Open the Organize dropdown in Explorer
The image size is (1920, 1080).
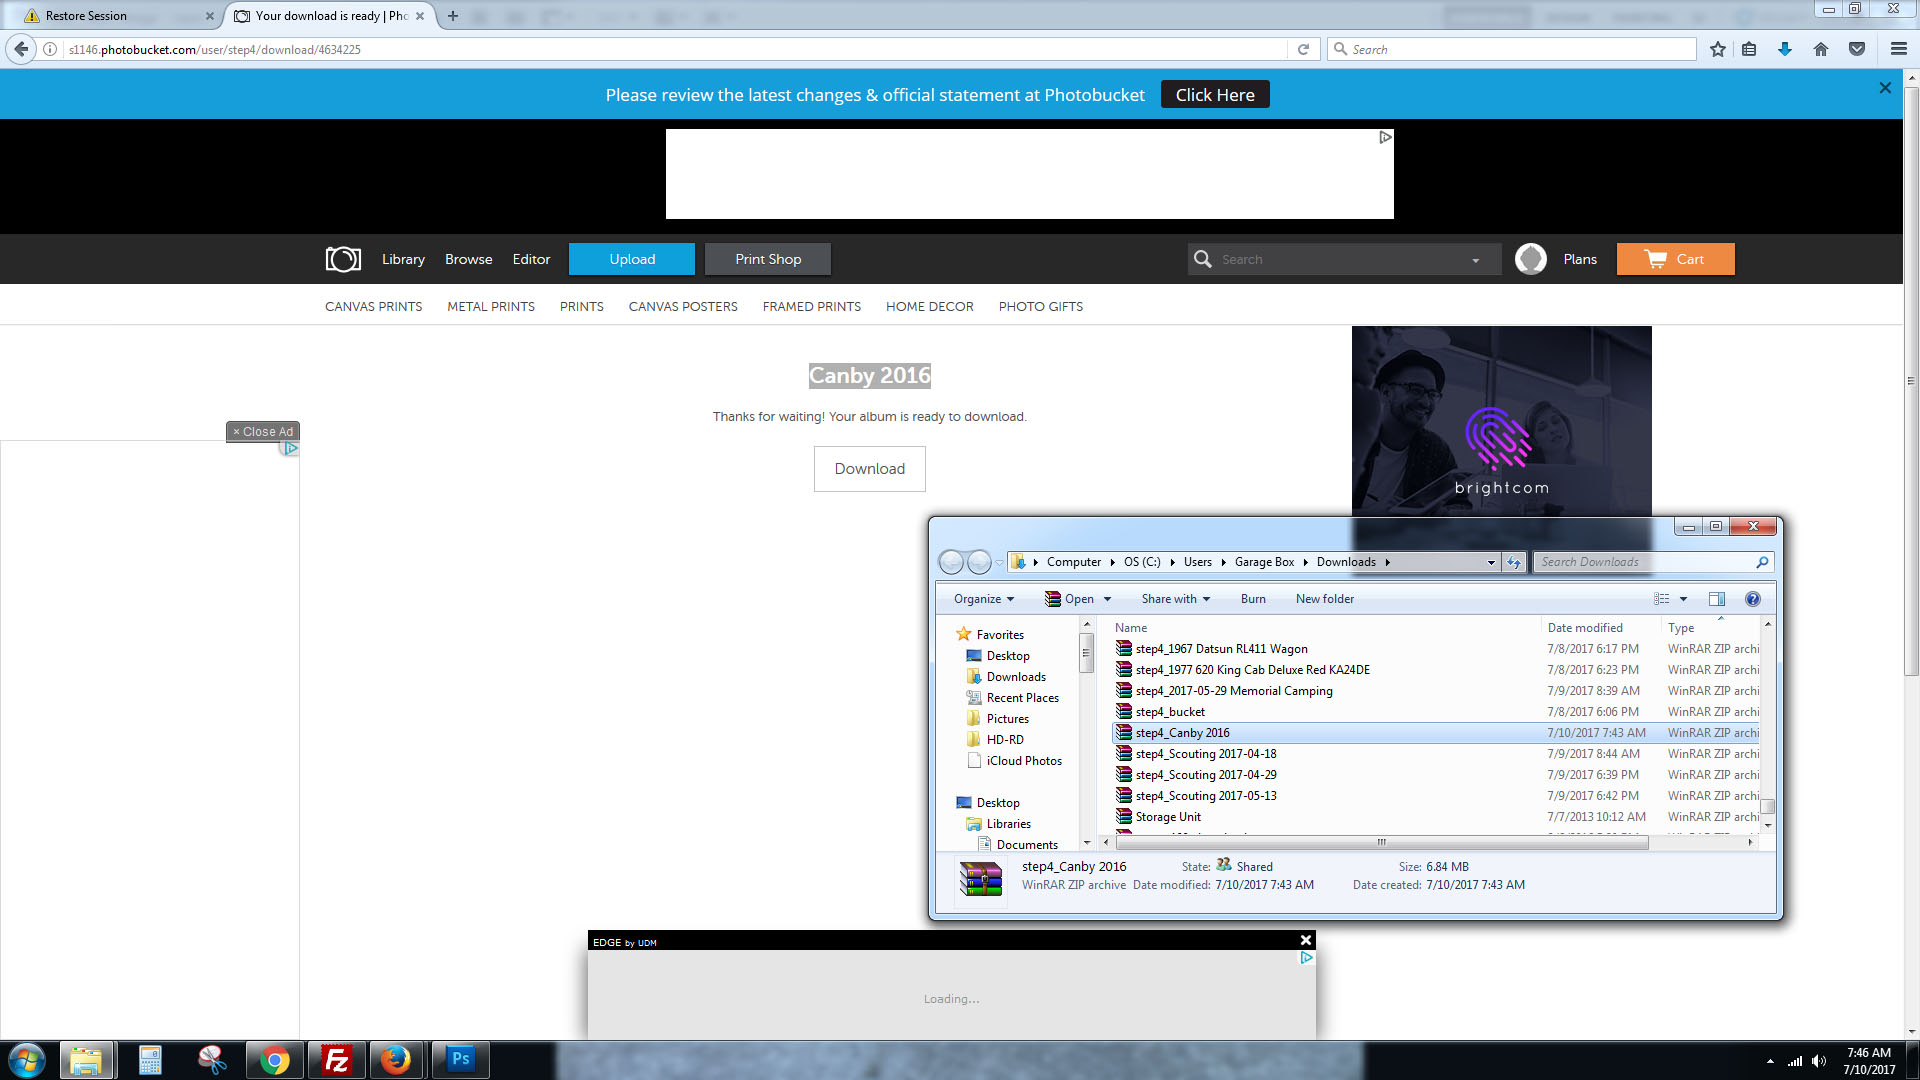[983, 599]
